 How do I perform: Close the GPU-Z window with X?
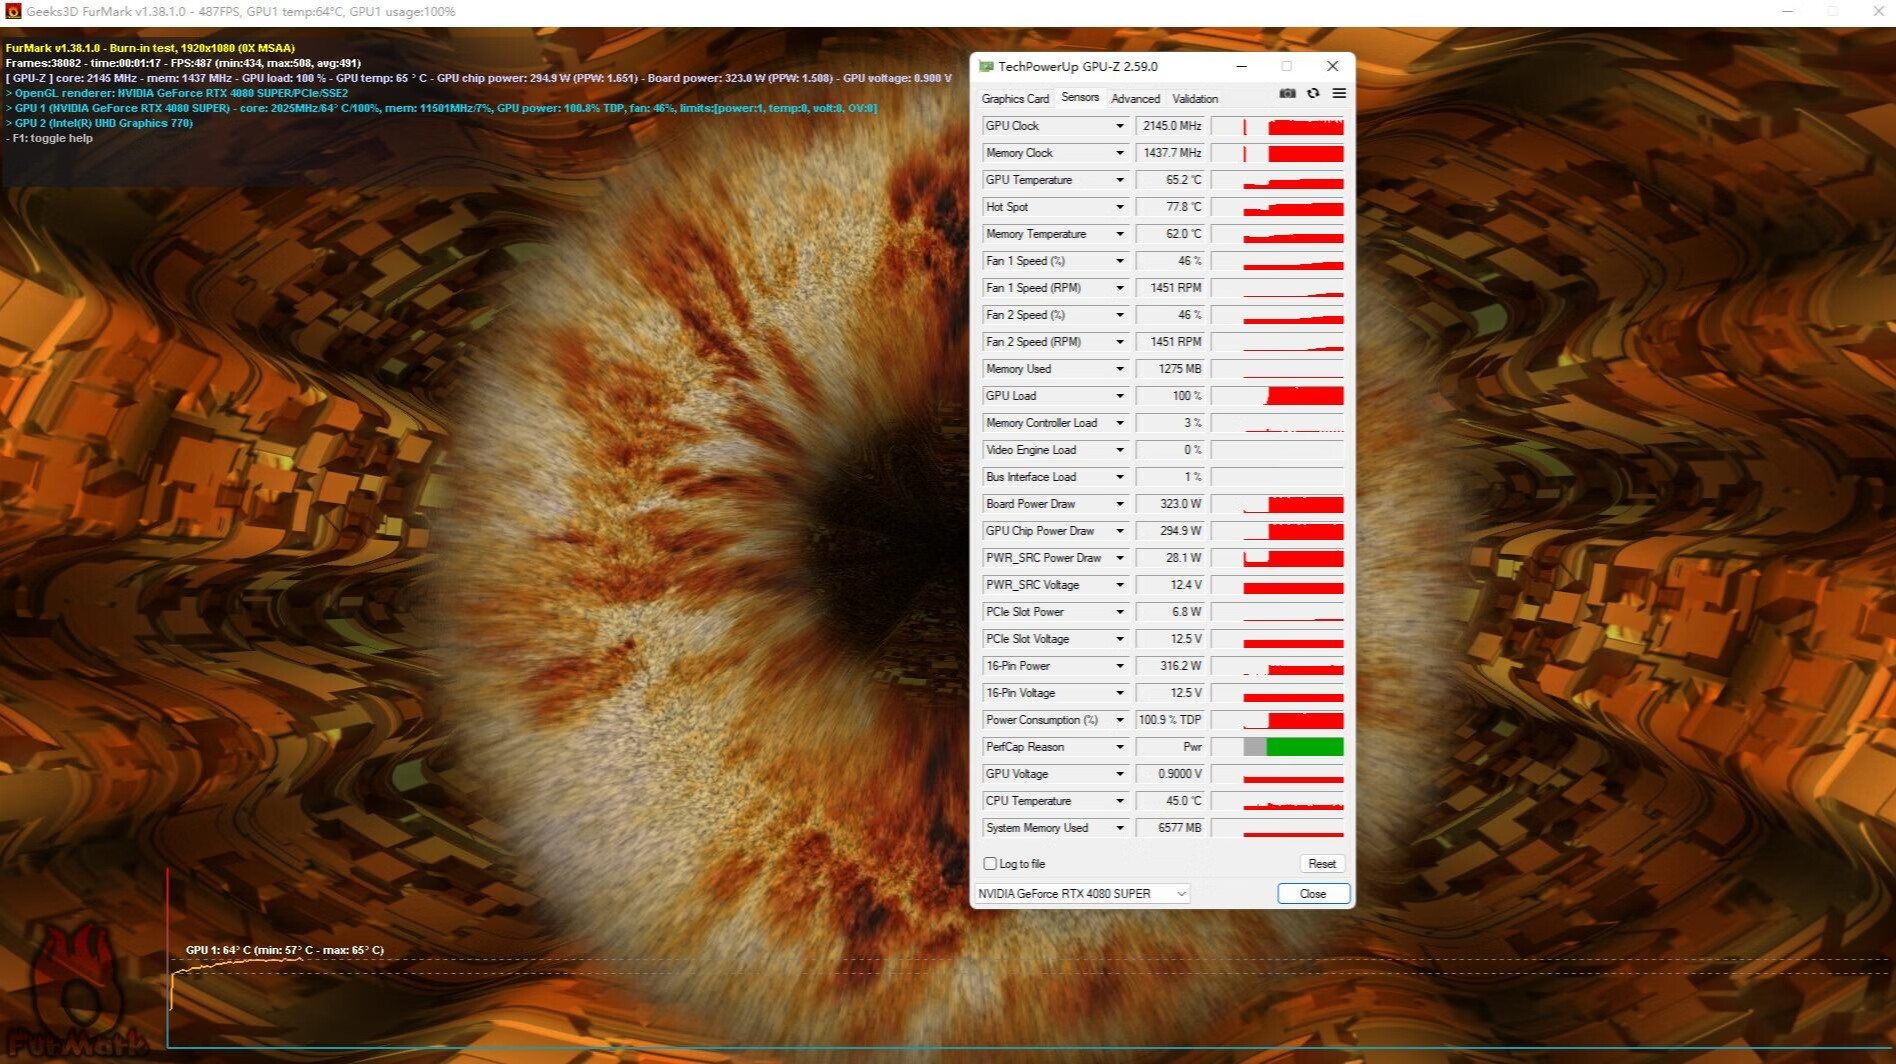click(1332, 66)
